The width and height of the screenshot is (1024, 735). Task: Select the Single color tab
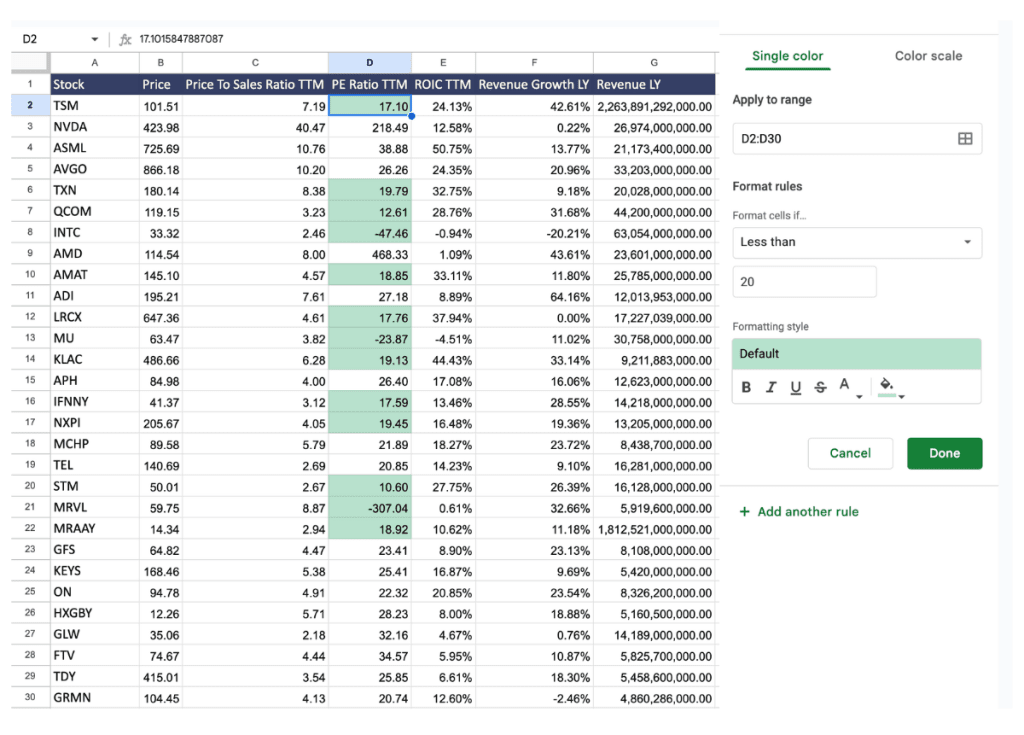[x=788, y=56]
